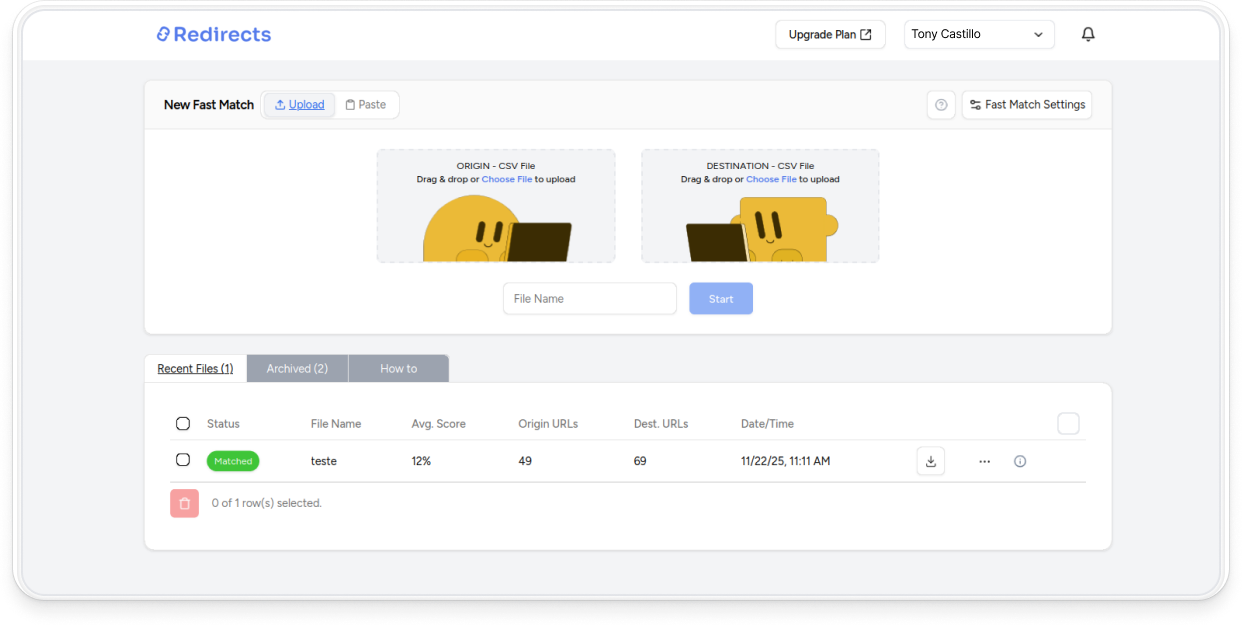Switch to the Archived tab
Image resolution: width=1242 pixels, height=625 pixels.
pos(297,368)
